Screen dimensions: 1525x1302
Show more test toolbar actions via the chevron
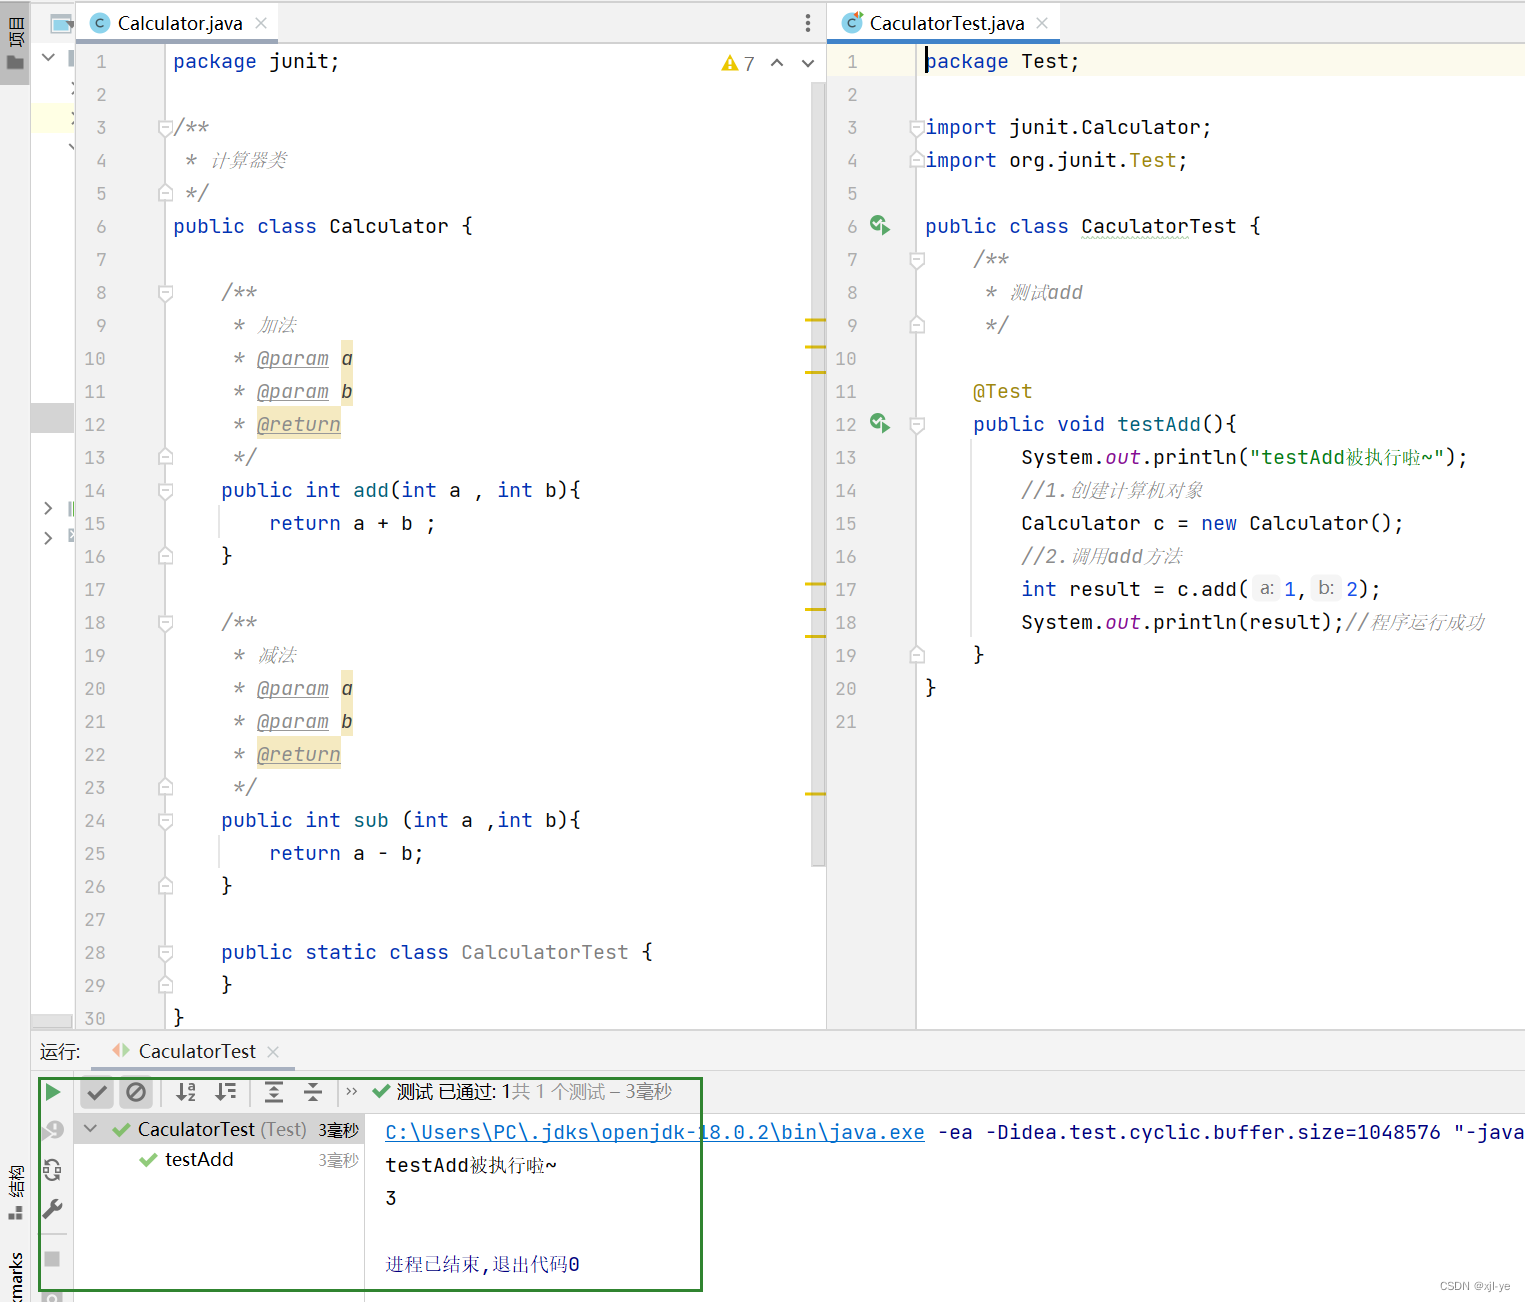point(352,1092)
